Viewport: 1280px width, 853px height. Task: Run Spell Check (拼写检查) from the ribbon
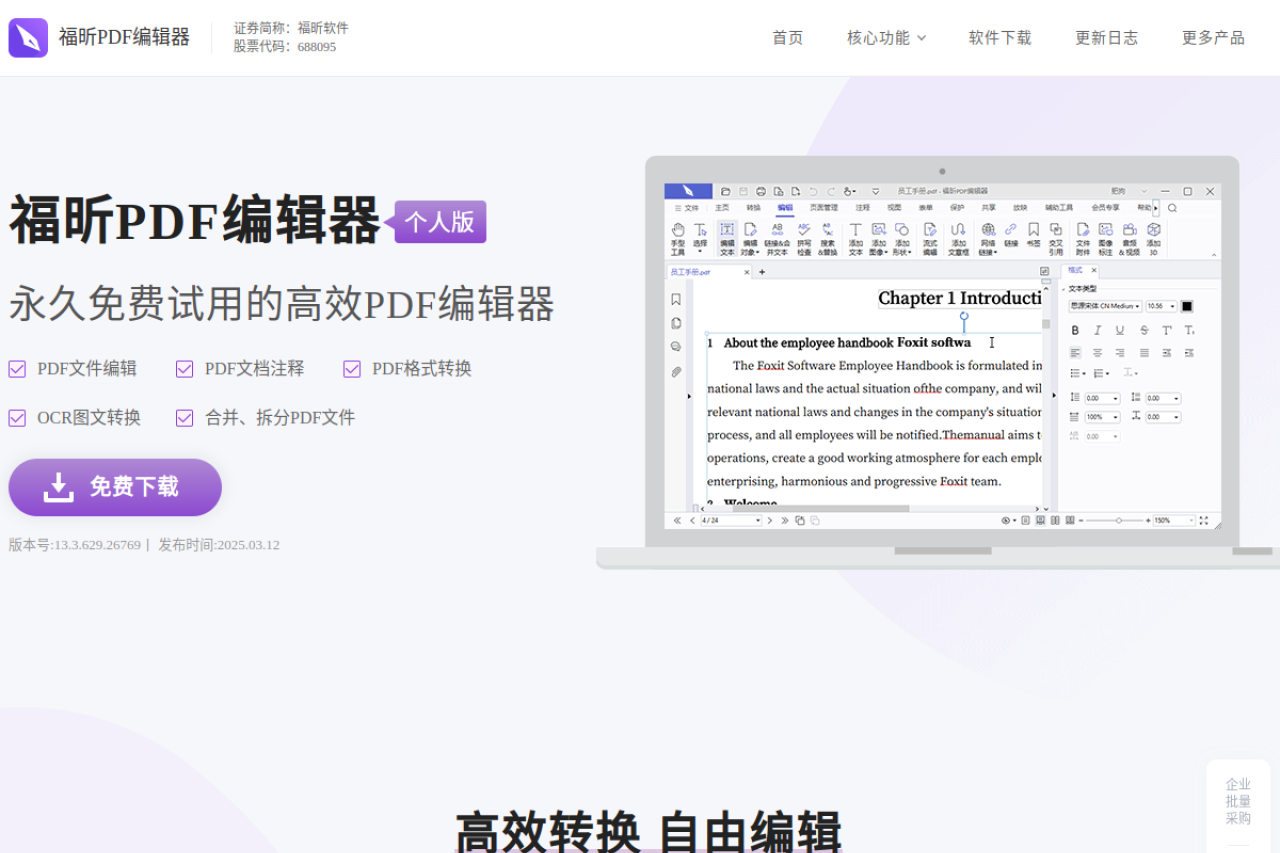click(804, 239)
